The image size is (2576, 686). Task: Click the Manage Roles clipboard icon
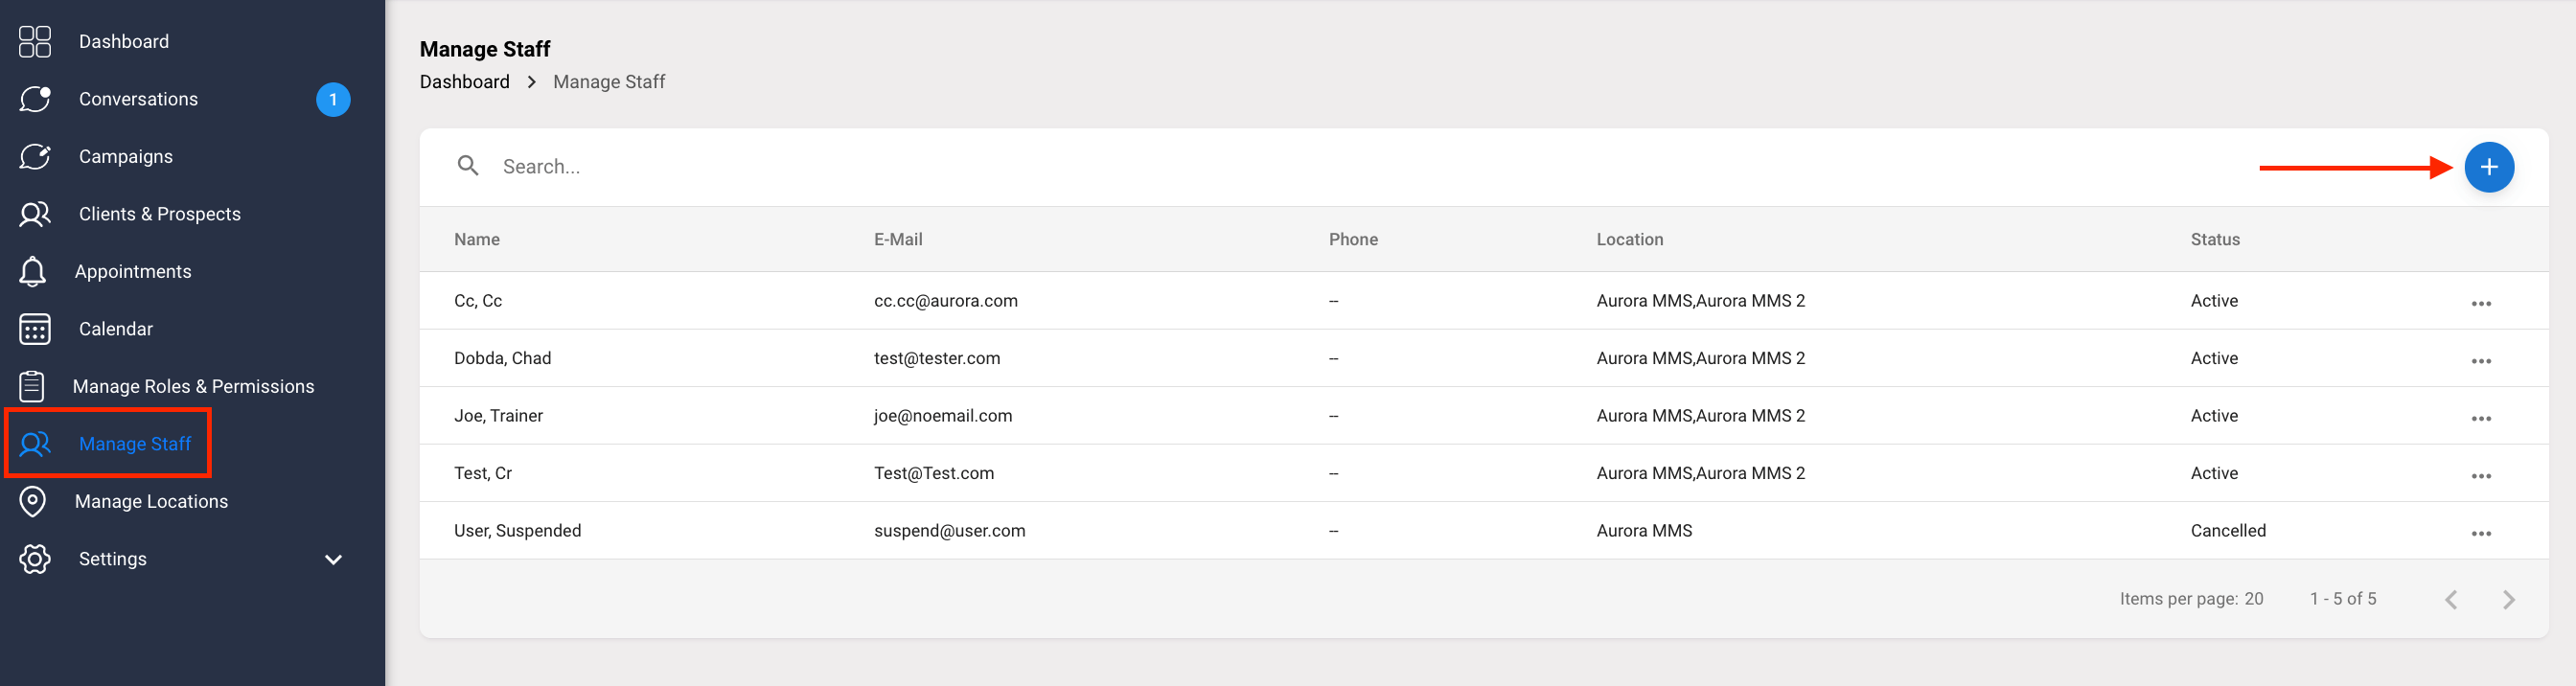click(32, 386)
